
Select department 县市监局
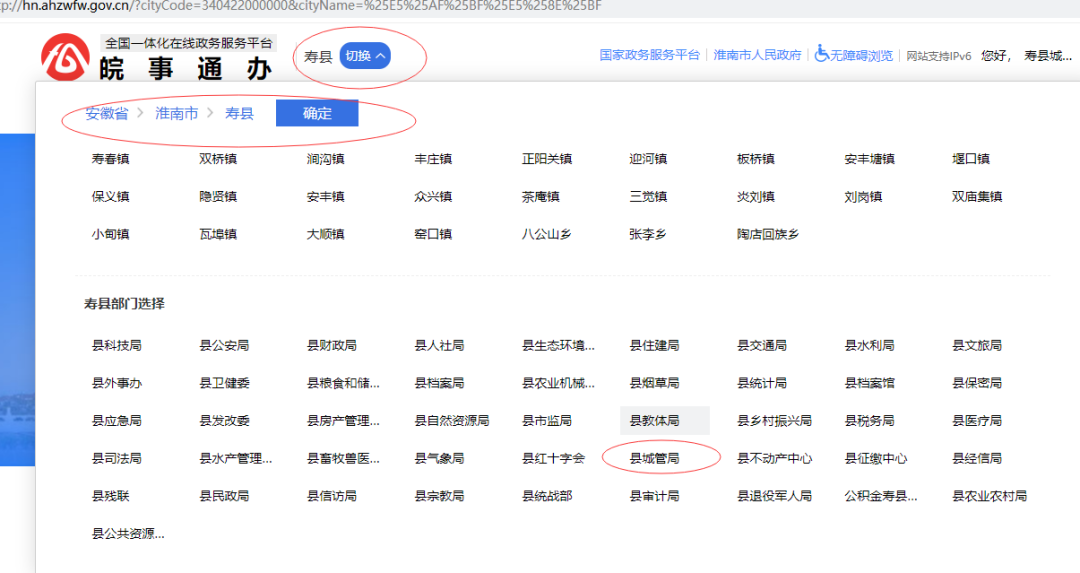point(546,421)
